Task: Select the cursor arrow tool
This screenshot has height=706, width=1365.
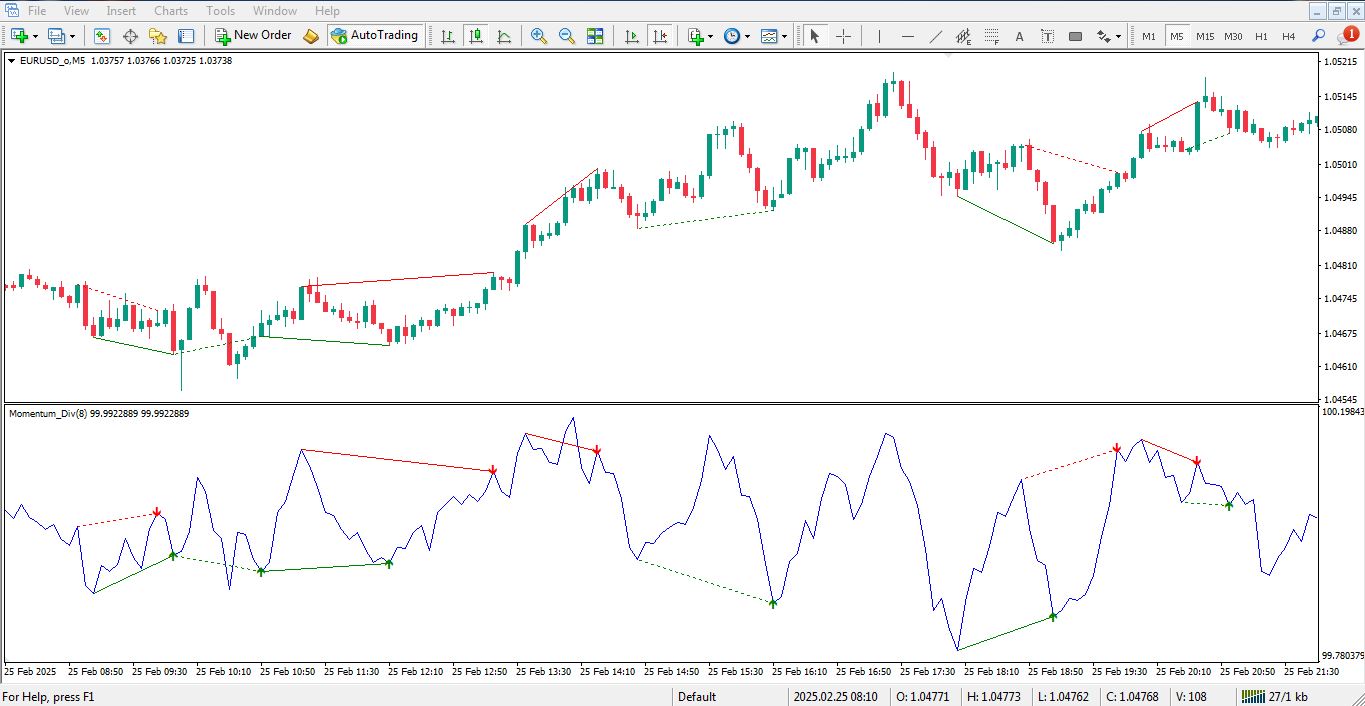Action: 814,36
